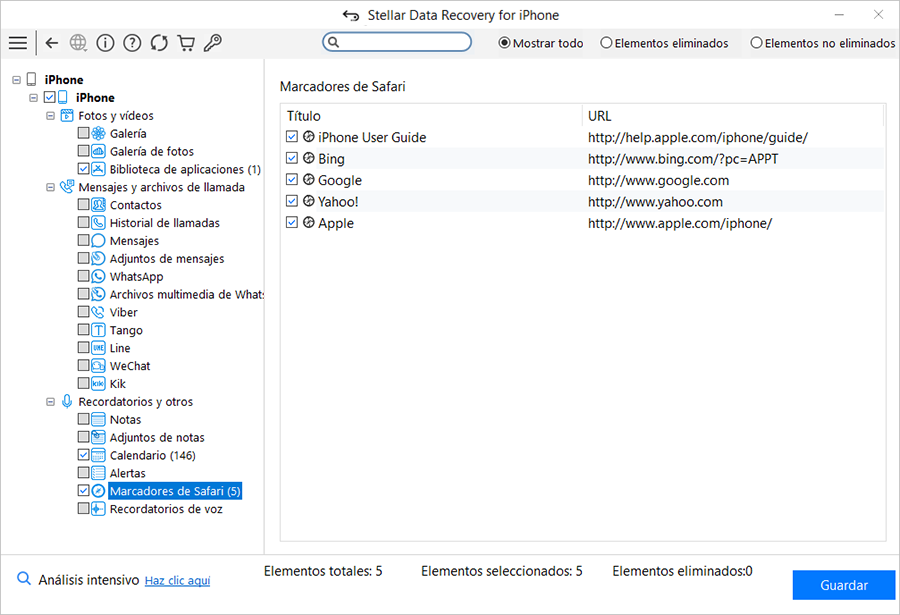
Task: Click the Galería de fotos icon
Action: pos(99,151)
